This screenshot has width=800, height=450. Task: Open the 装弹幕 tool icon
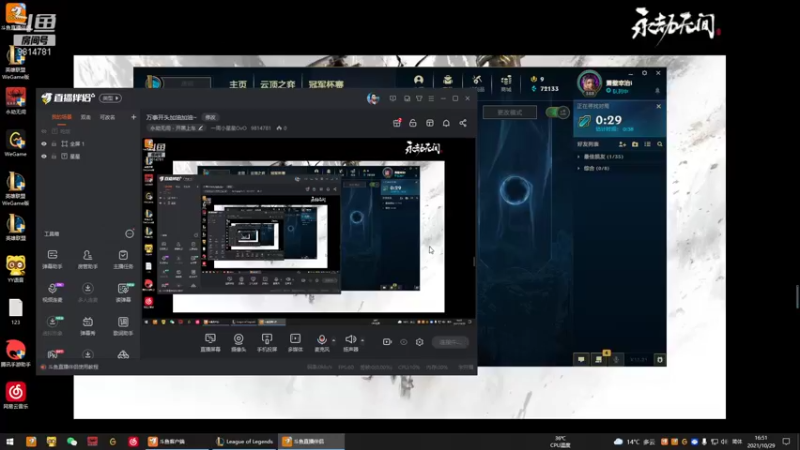tap(123, 292)
